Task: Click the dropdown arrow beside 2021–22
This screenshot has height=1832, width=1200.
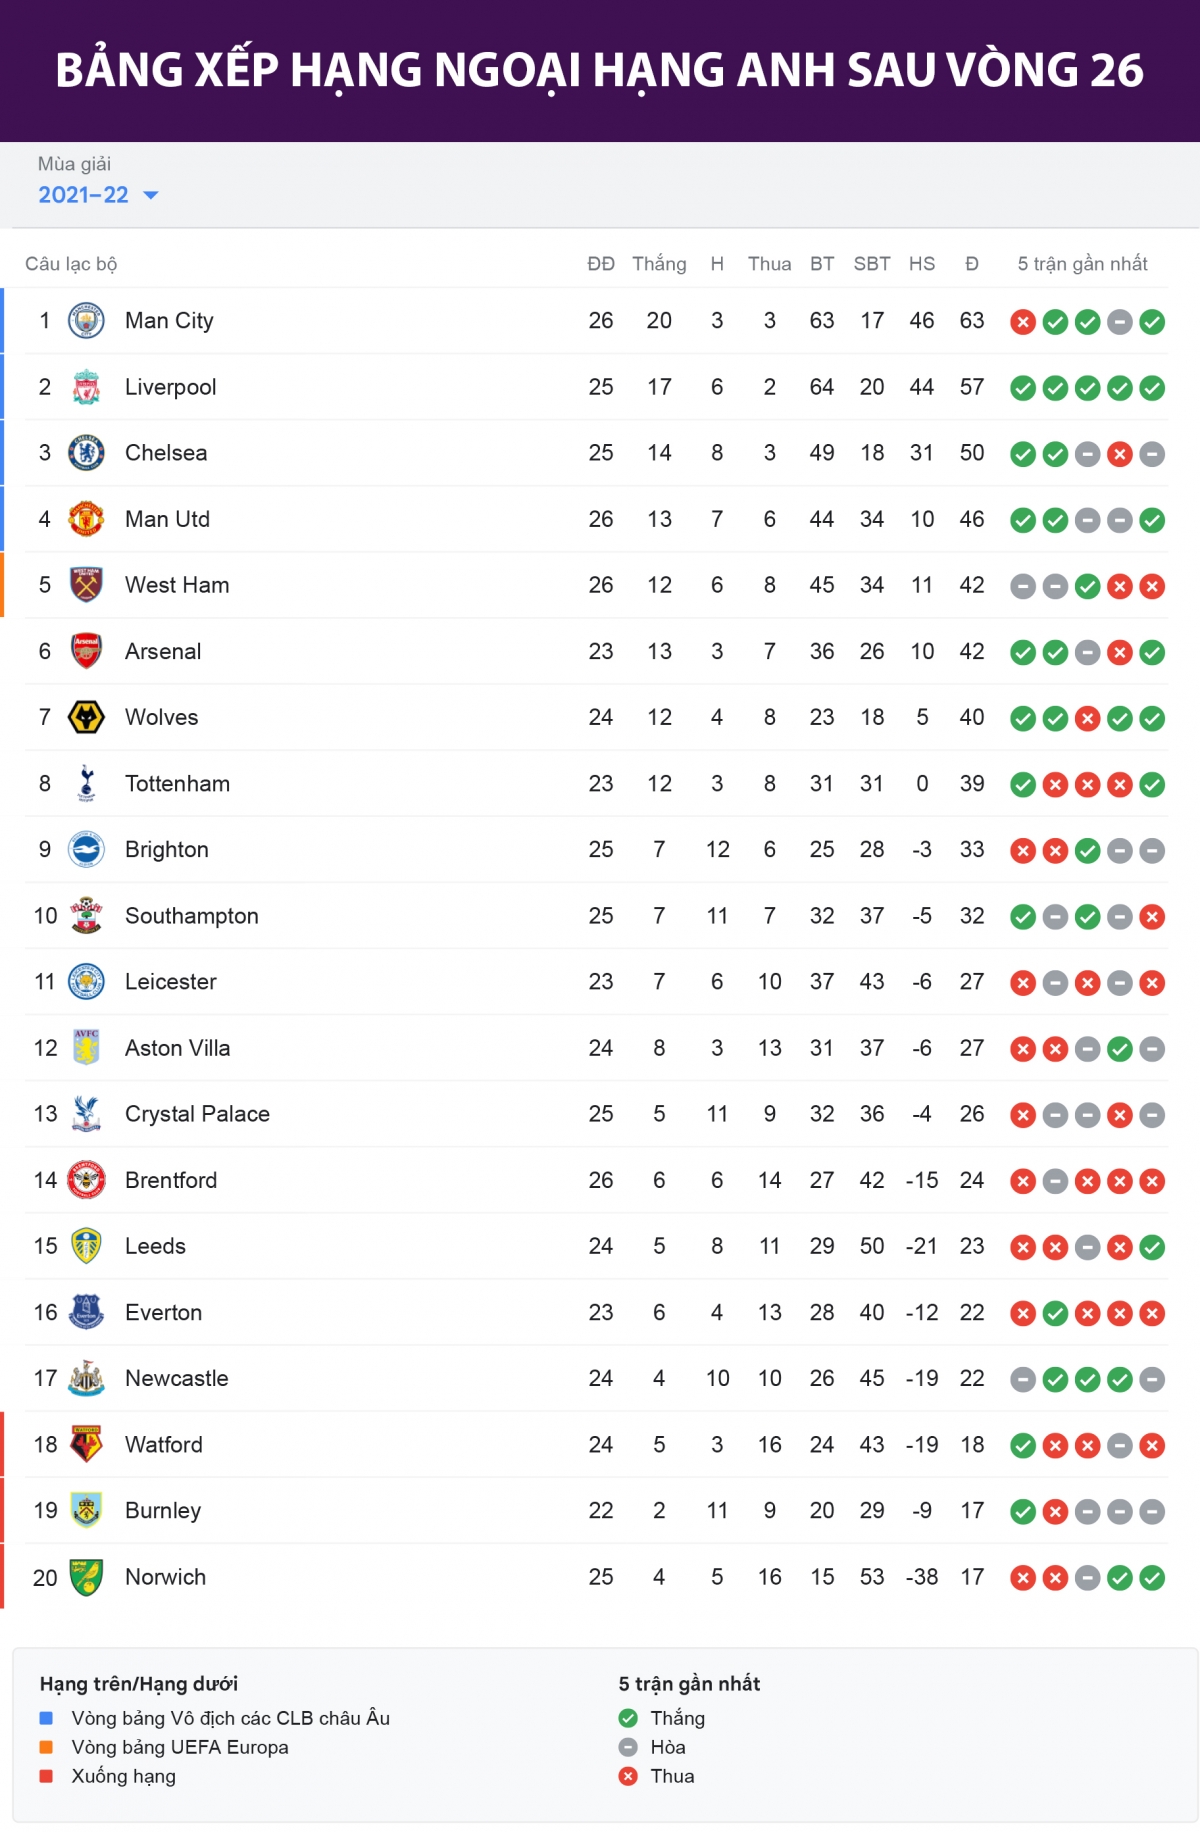Action: (x=151, y=195)
